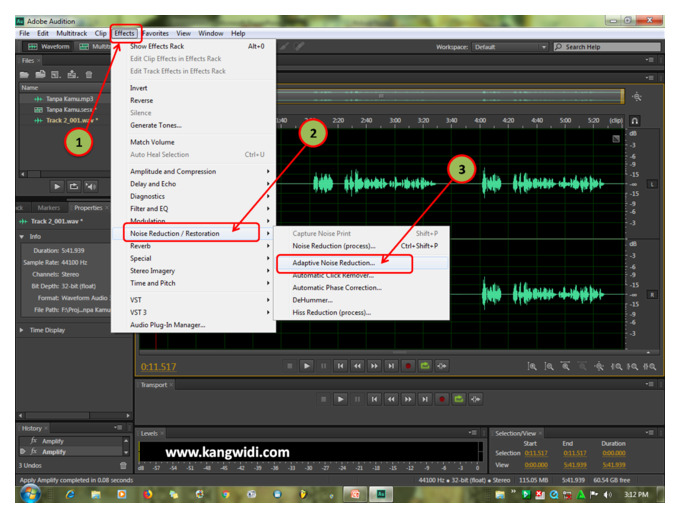Click the Levels meter bar
This screenshot has width=680, height=518.
click(x=311, y=452)
